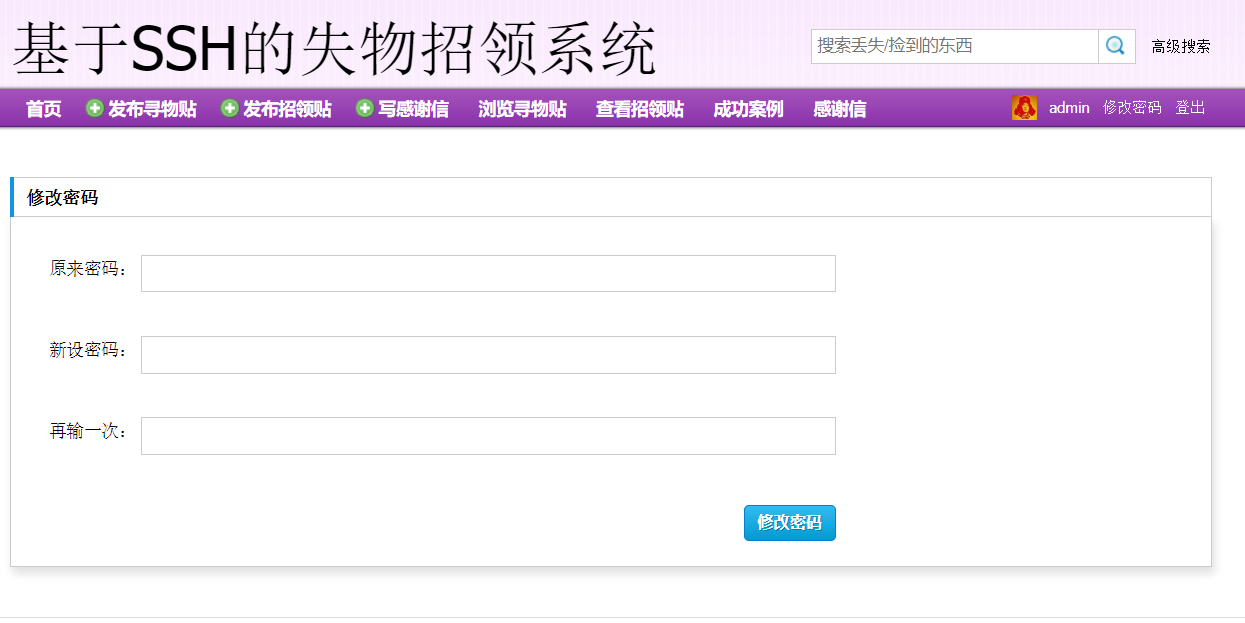The image size is (1245, 623).
Task: Click the admin avatar icon
Action: coord(1024,107)
